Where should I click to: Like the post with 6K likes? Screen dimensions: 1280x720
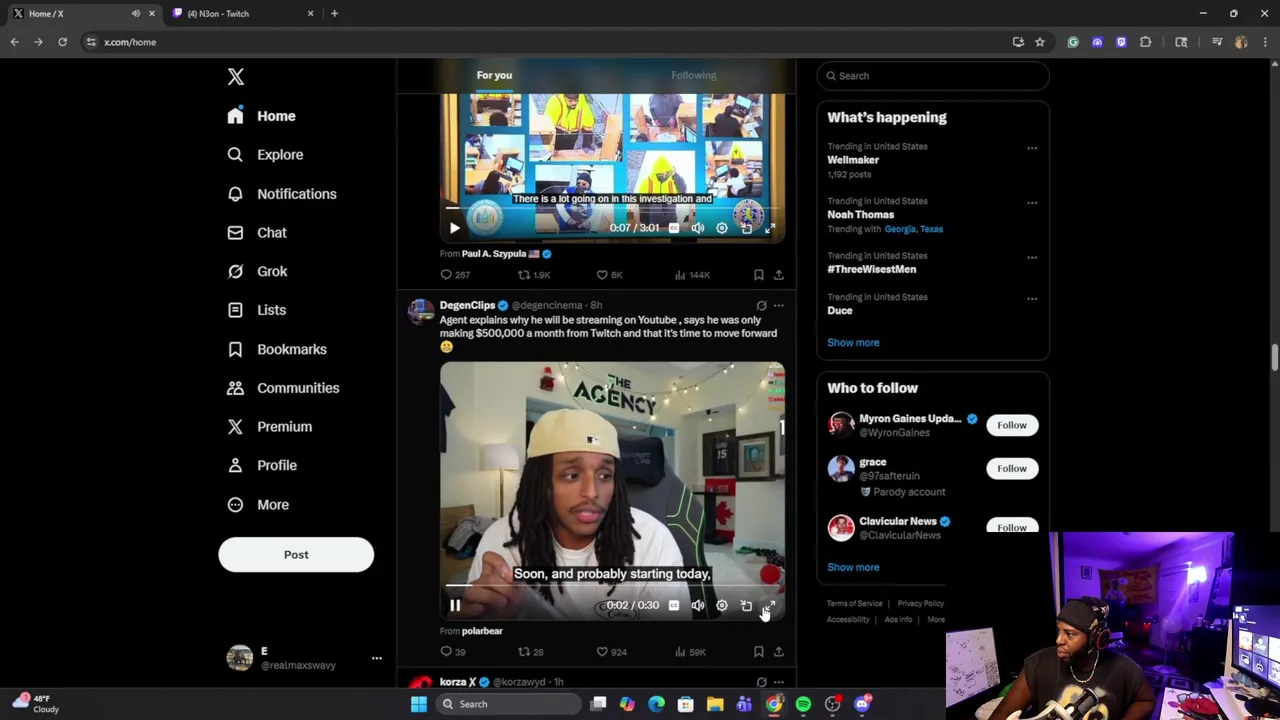pos(609,275)
